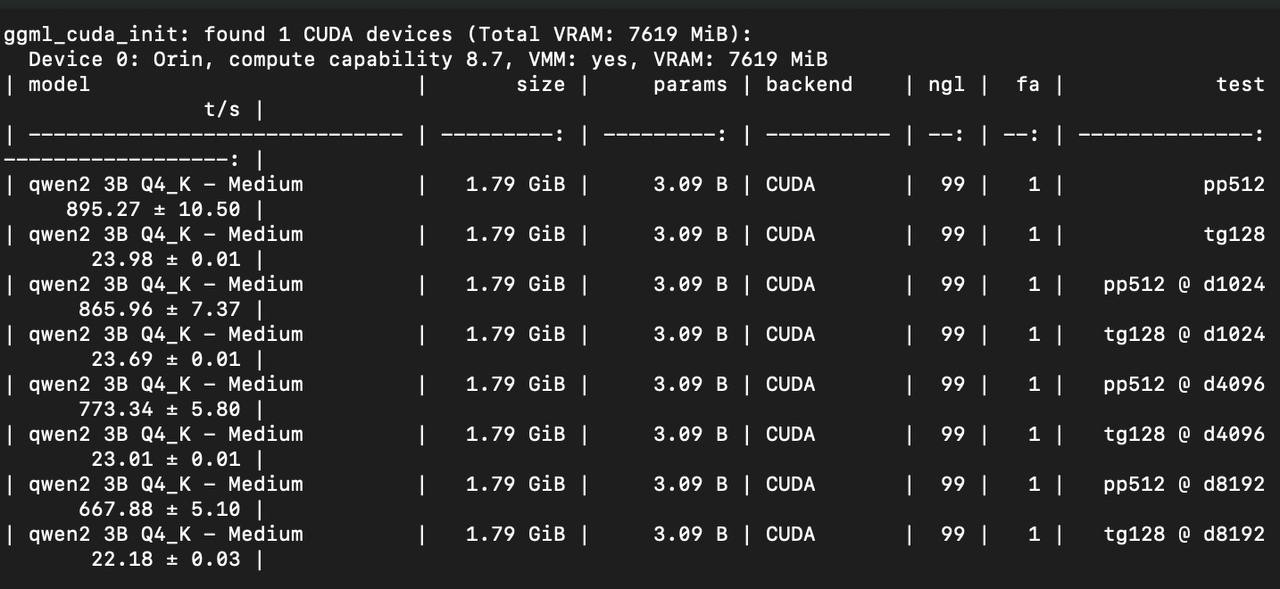
Task: Click the 'pp512 @ d8192' test entry
Action: [x=1184, y=485]
